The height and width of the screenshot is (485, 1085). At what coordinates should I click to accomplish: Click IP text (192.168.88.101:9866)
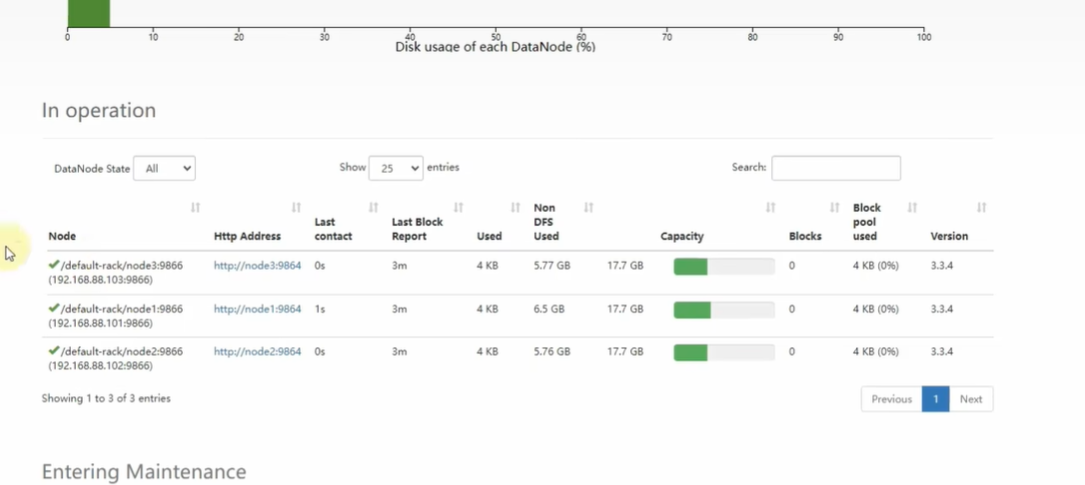[100, 323]
